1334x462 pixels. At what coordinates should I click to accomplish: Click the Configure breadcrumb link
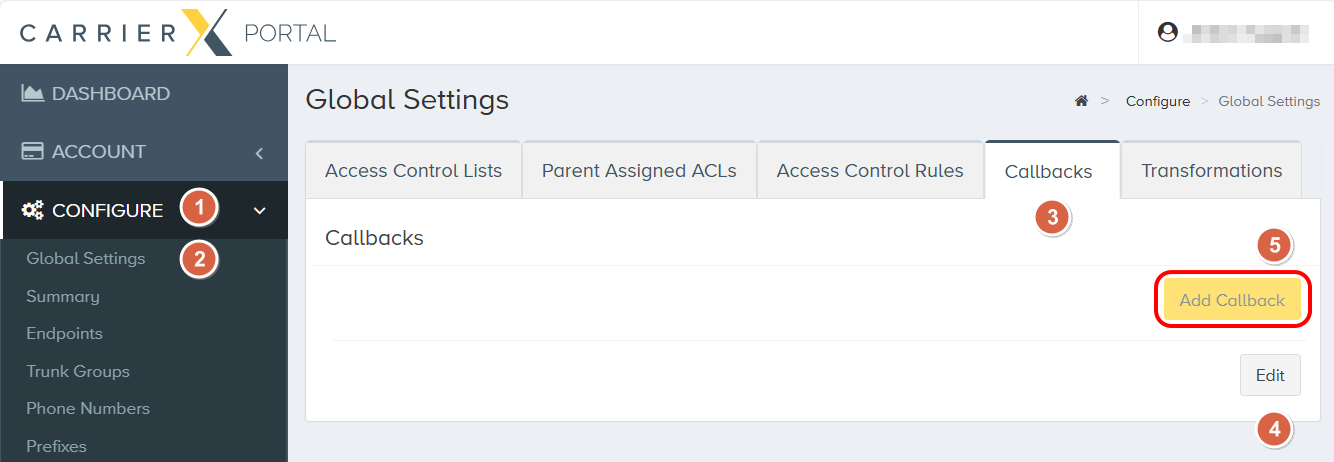[x=1158, y=101]
